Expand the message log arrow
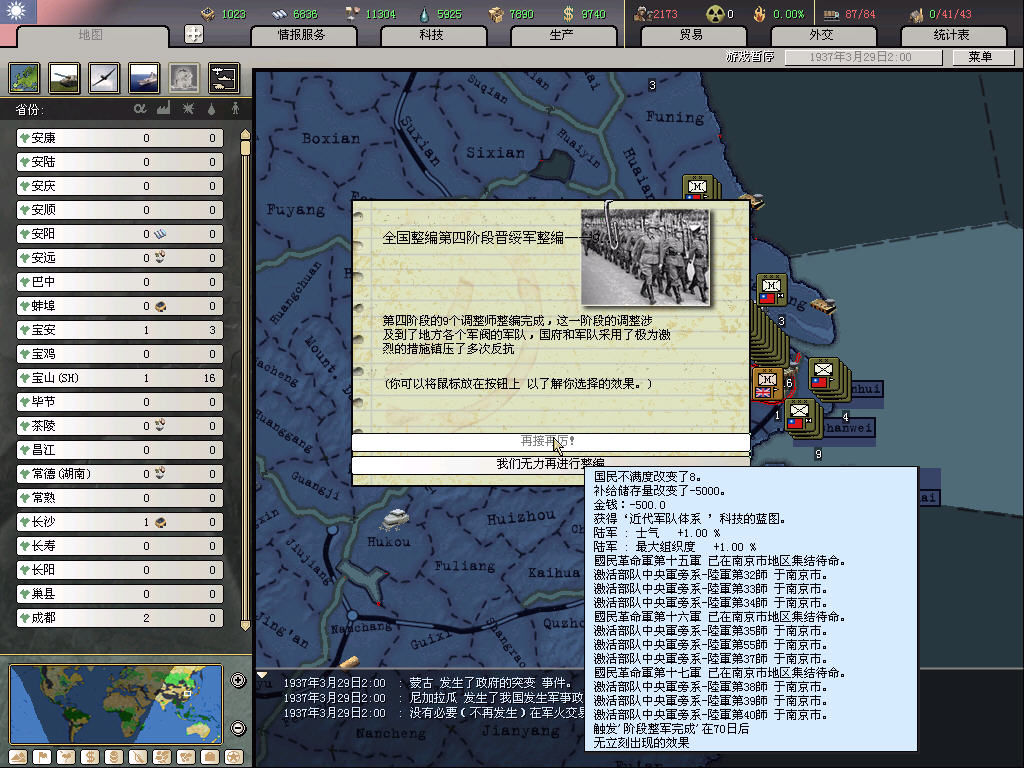This screenshot has height=768, width=1024. click(x=263, y=676)
